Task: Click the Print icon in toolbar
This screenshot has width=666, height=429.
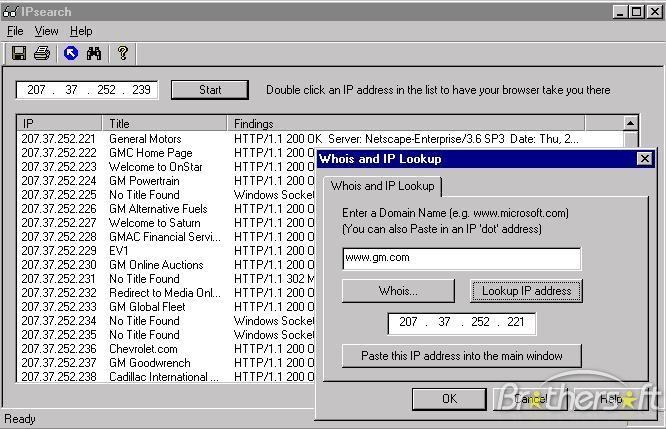Action: click(x=42, y=54)
